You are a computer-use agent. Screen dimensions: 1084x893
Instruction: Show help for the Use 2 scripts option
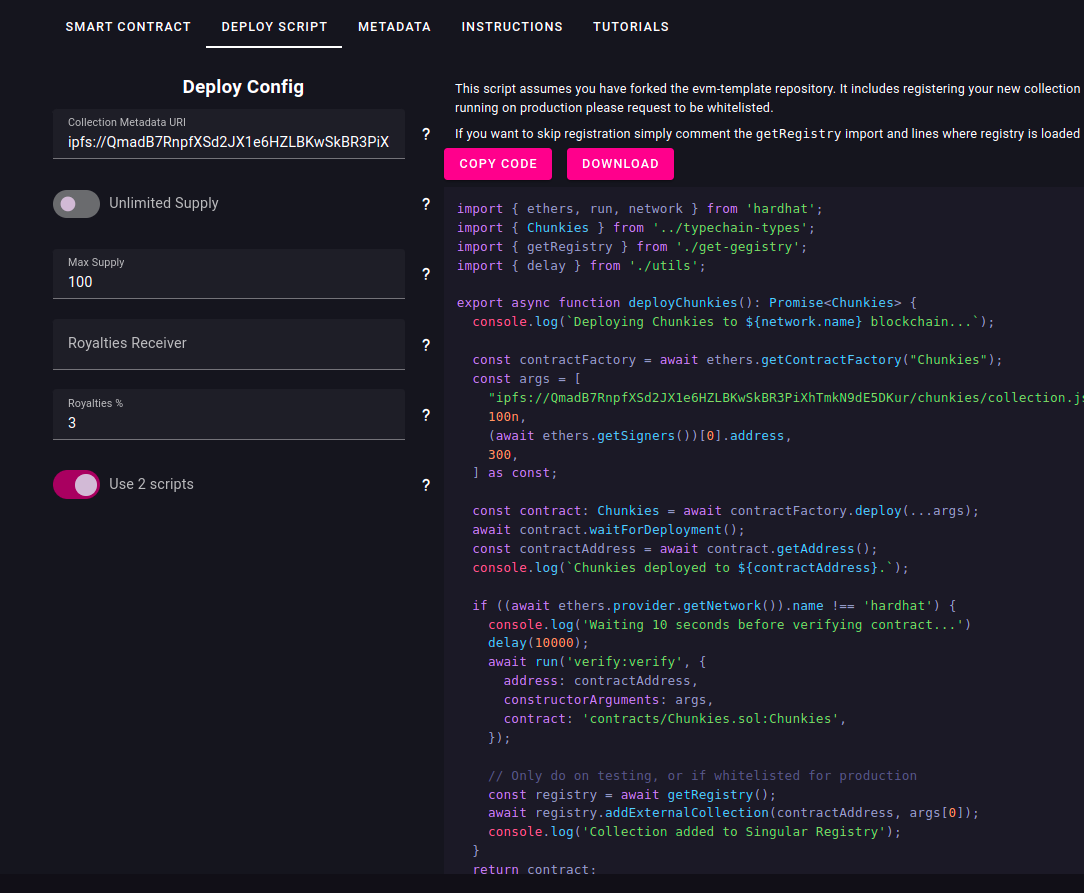(x=425, y=484)
